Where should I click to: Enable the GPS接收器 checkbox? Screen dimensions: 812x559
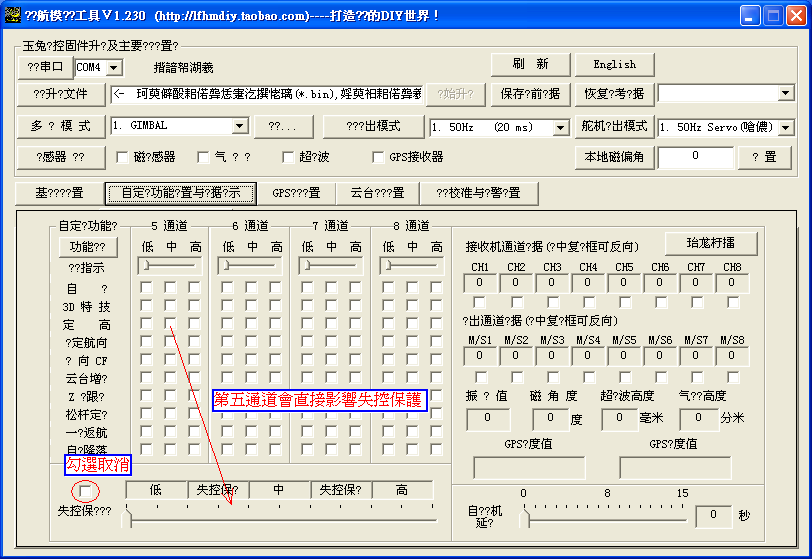[379, 157]
